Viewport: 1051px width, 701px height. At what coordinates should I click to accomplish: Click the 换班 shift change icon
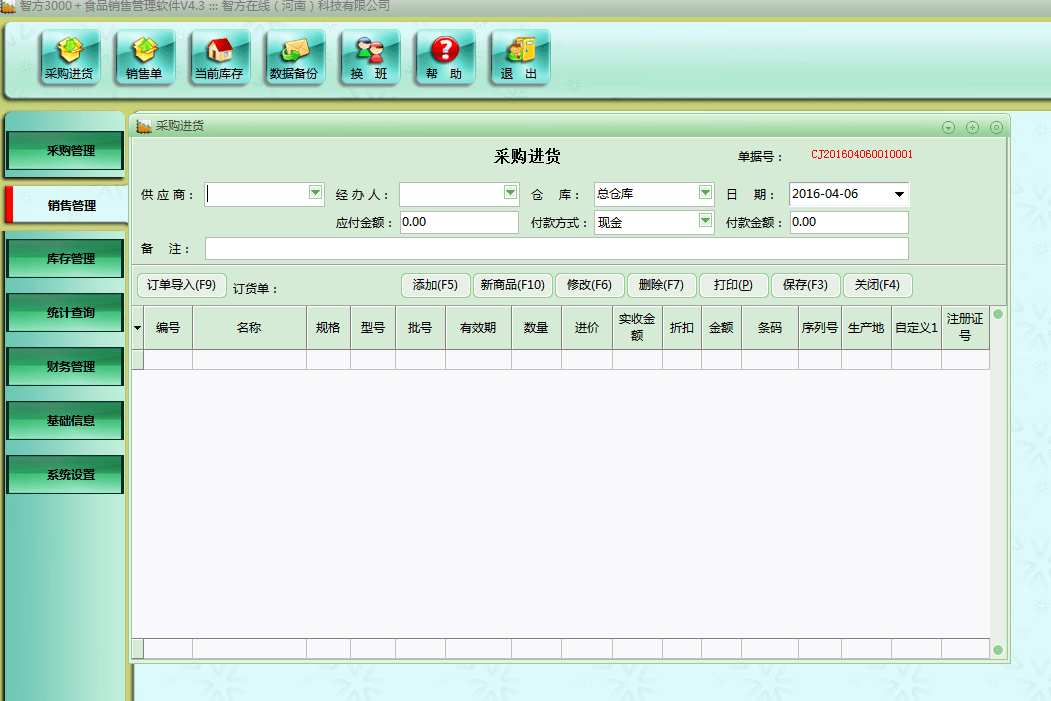coord(369,57)
